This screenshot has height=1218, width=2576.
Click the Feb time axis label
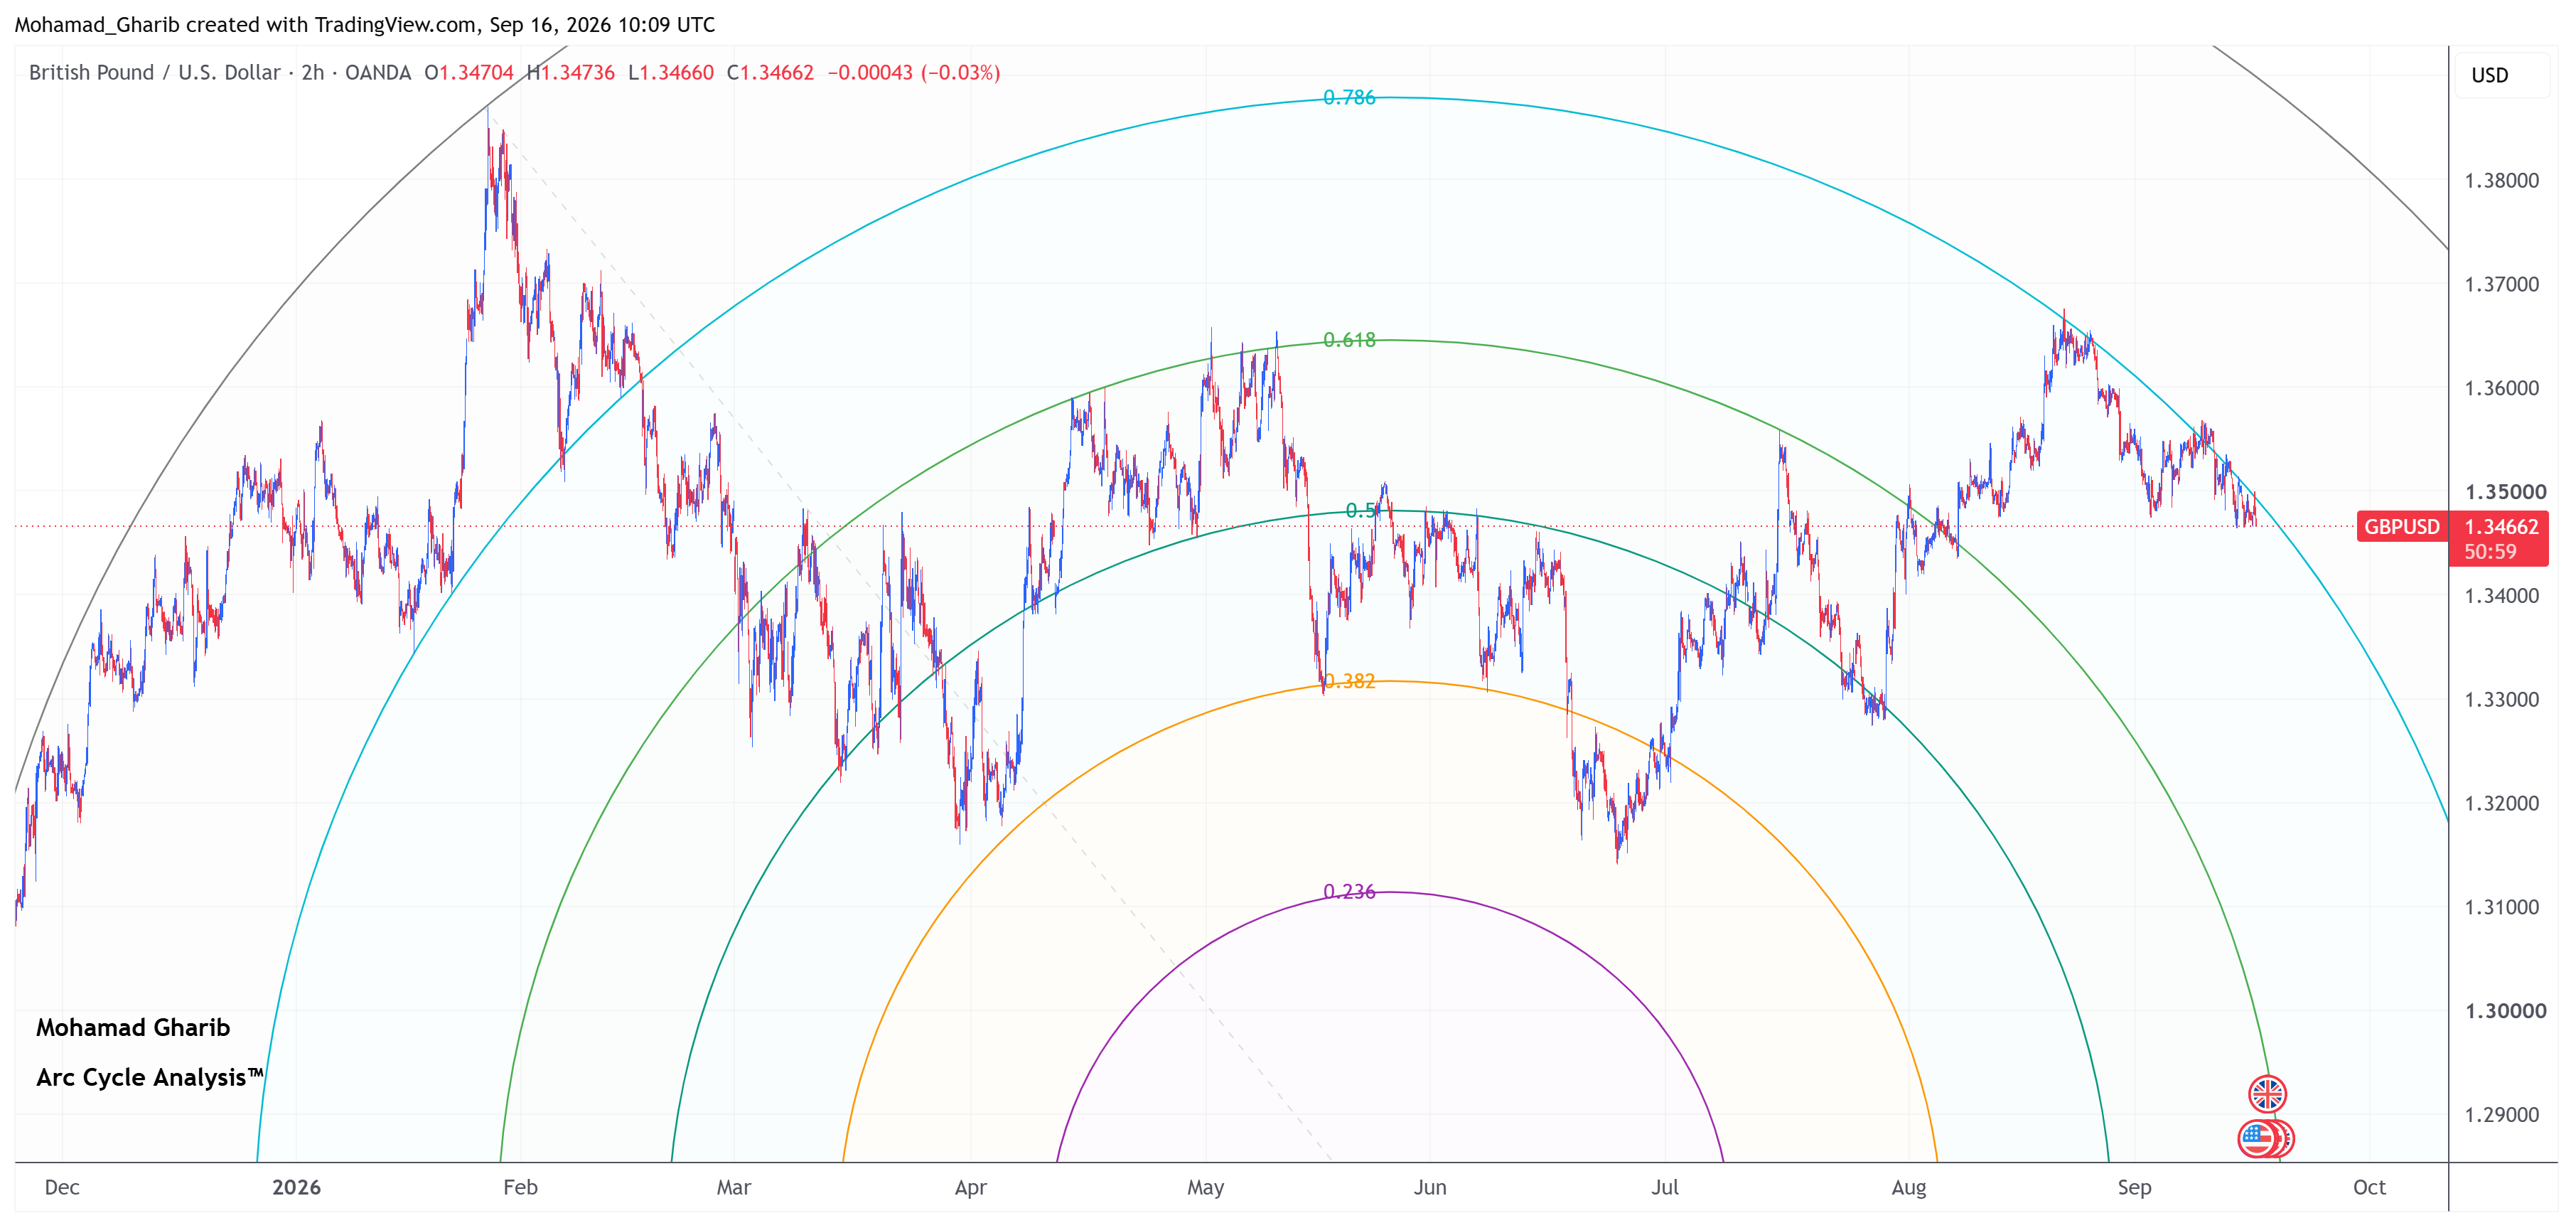click(x=520, y=1187)
